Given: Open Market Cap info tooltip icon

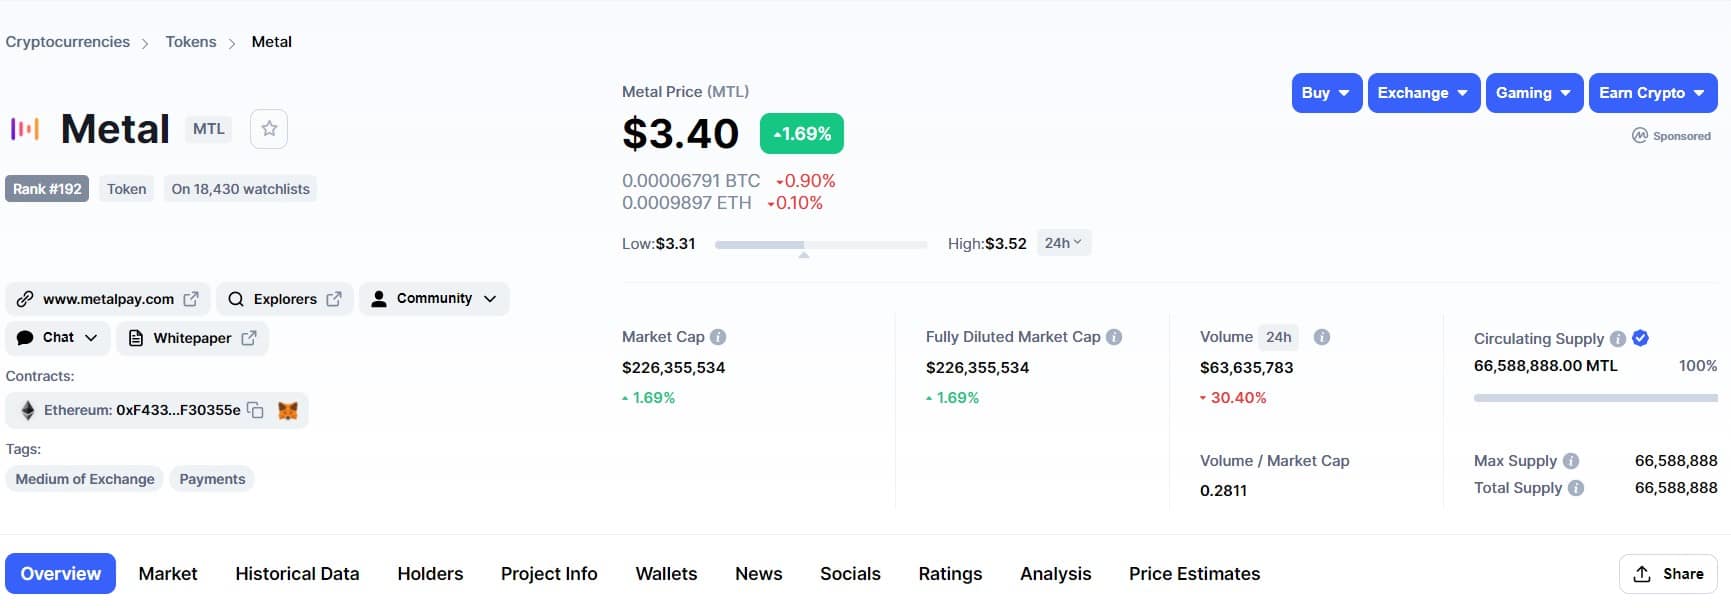Looking at the screenshot, I should pos(718,337).
